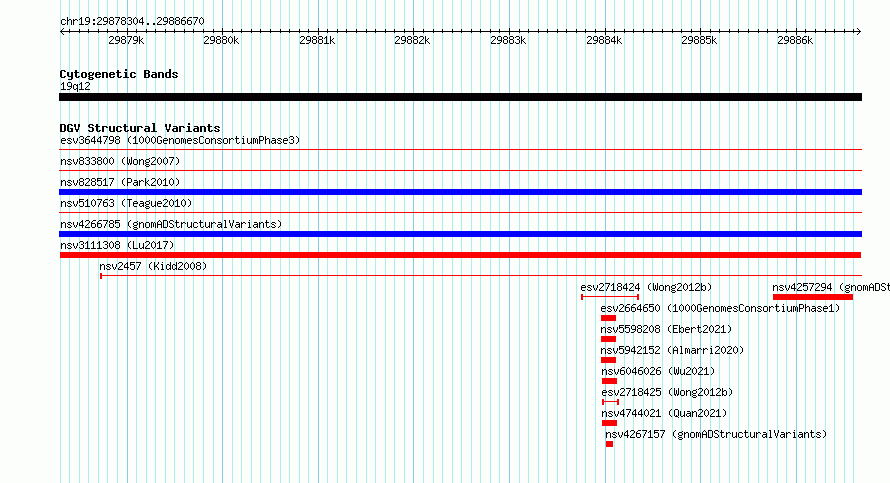The image size is (890, 483).
Task: Open variant nsv833800 (Wong2007) label
Action: [120, 161]
